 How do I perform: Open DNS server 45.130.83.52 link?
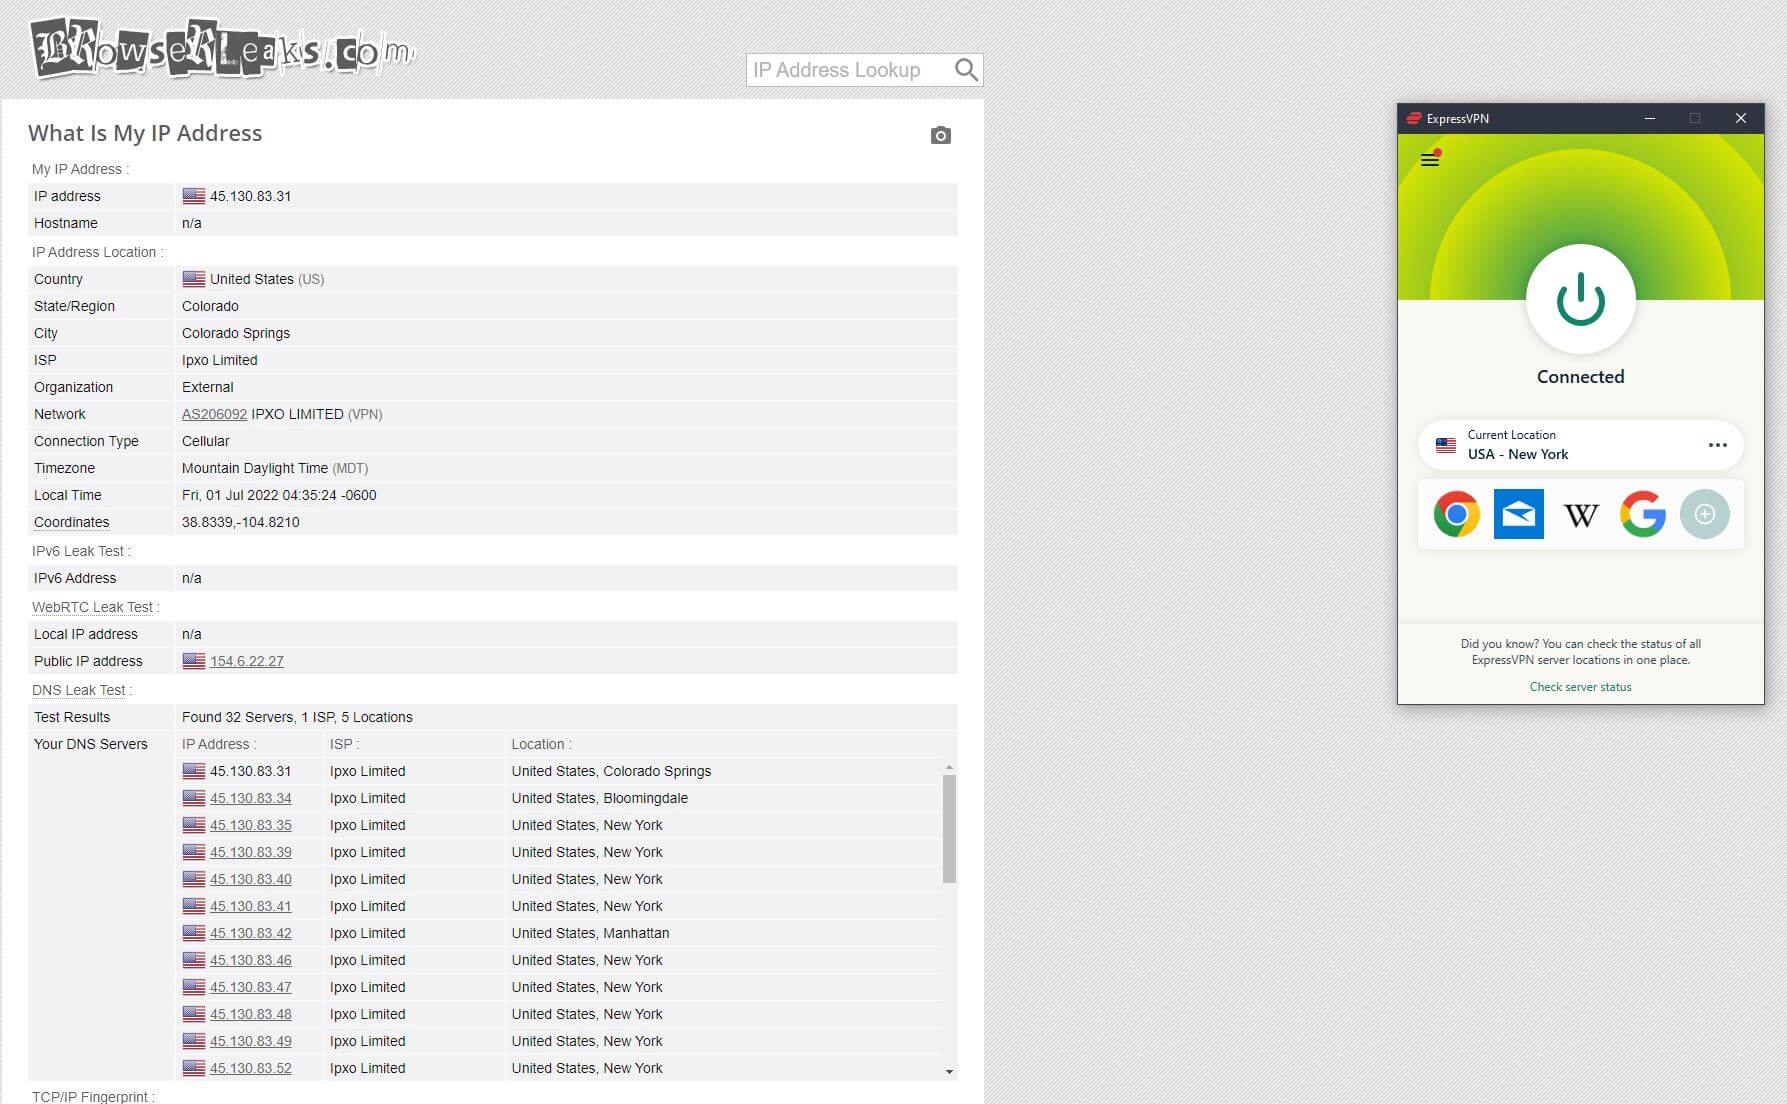coord(250,1068)
